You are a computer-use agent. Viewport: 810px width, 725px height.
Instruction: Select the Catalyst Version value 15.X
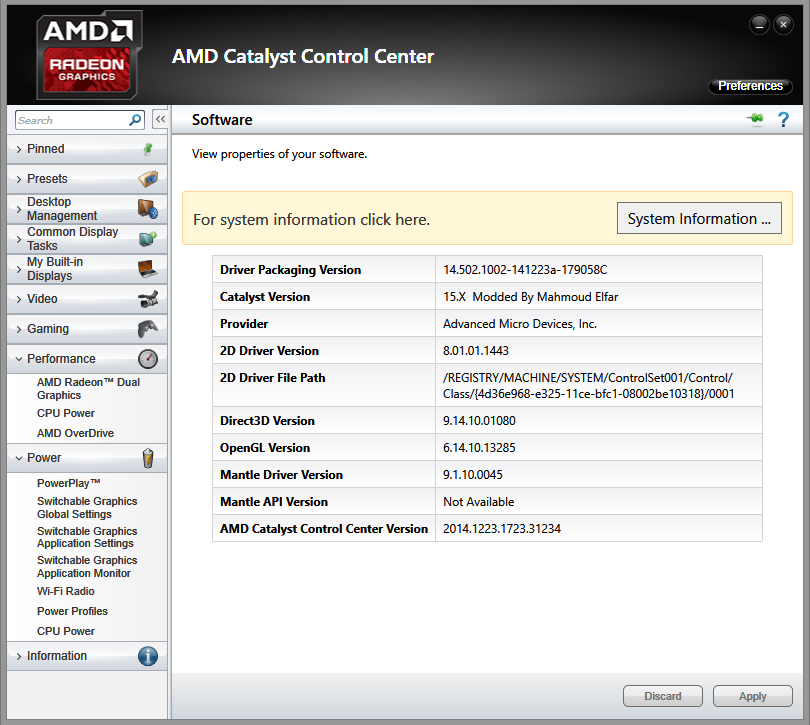(531, 297)
